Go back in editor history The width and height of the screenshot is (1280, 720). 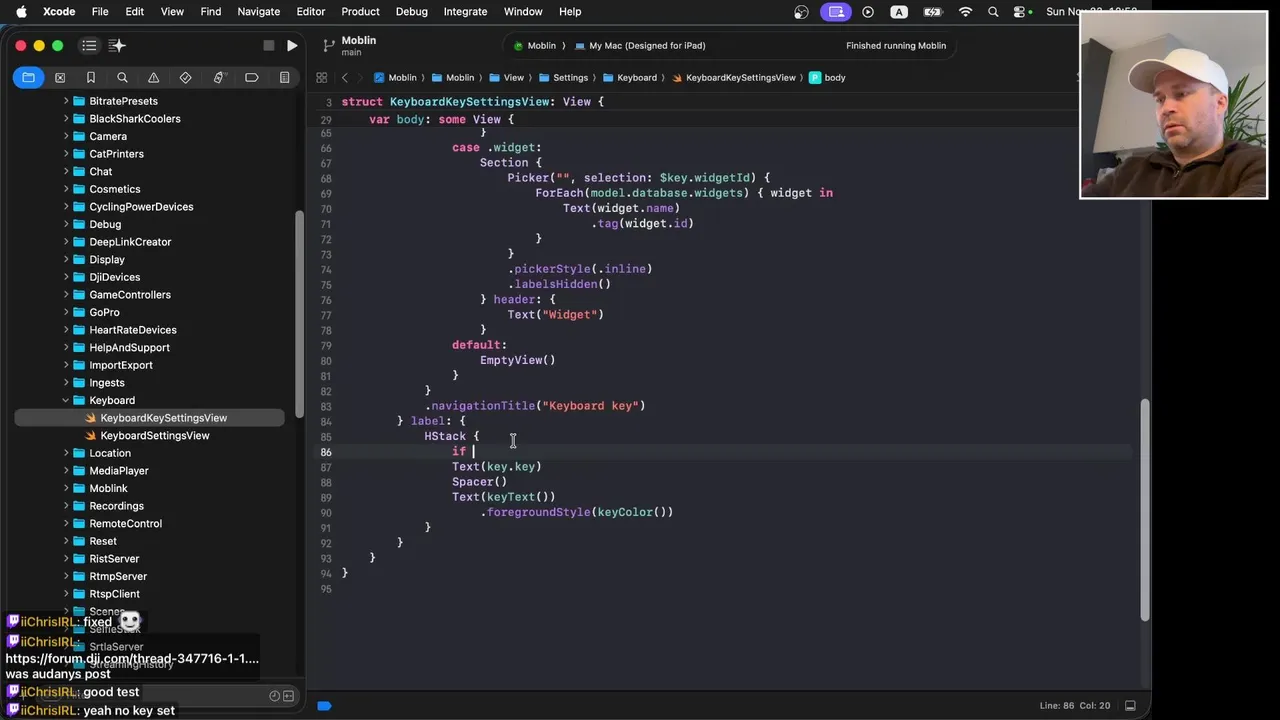click(344, 77)
